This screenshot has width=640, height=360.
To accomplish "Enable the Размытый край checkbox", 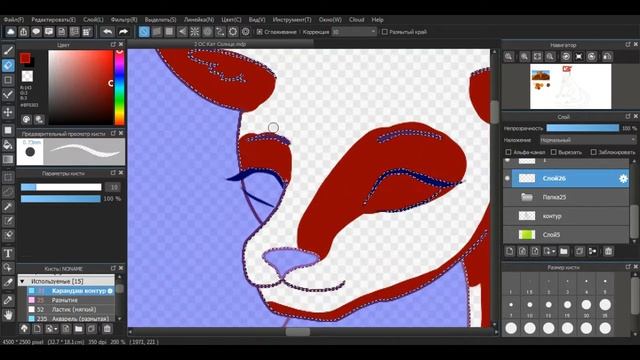I will pos(384,32).
